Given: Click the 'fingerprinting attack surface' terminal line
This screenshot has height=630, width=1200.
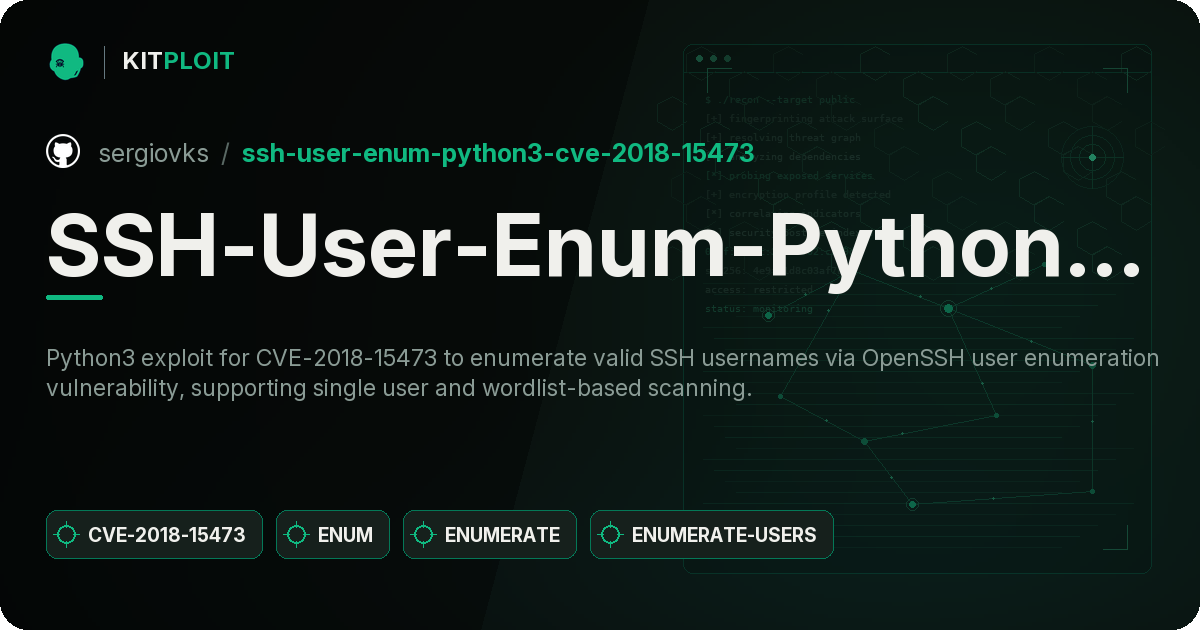Looking at the screenshot, I should pyautogui.click(x=803, y=119).
